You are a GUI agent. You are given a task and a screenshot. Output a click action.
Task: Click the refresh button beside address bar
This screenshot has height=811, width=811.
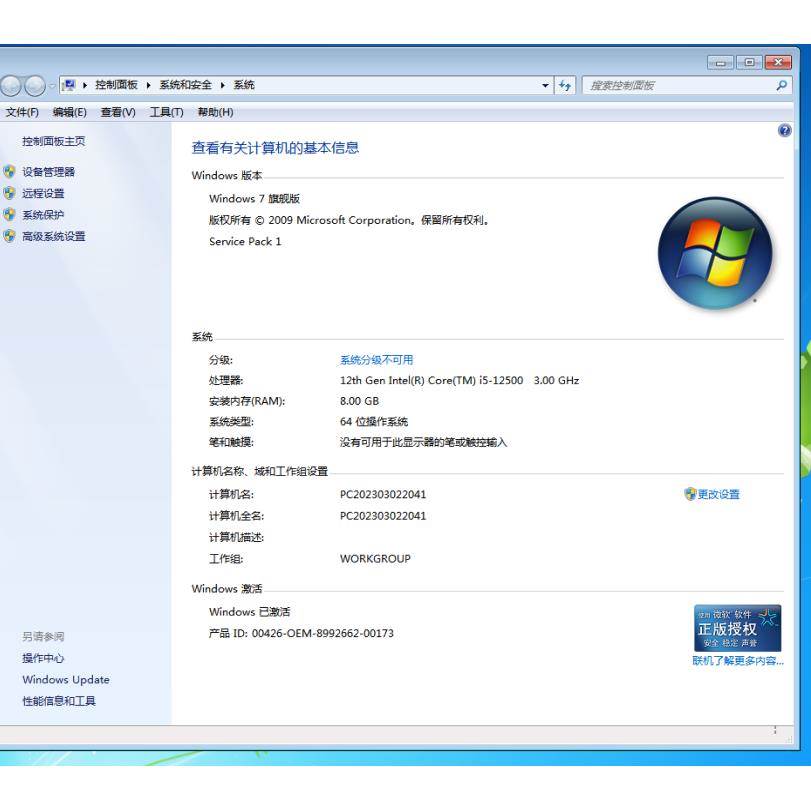click(565, 85)
